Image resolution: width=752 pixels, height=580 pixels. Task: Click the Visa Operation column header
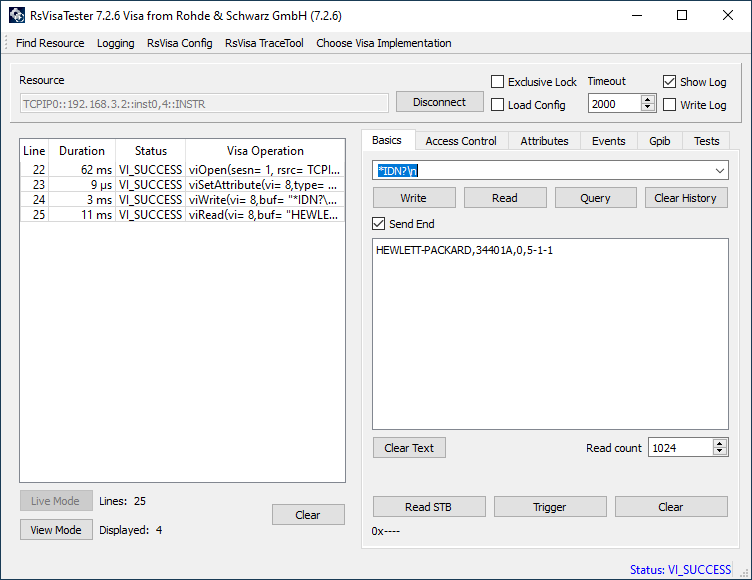(x=265, y=151)
